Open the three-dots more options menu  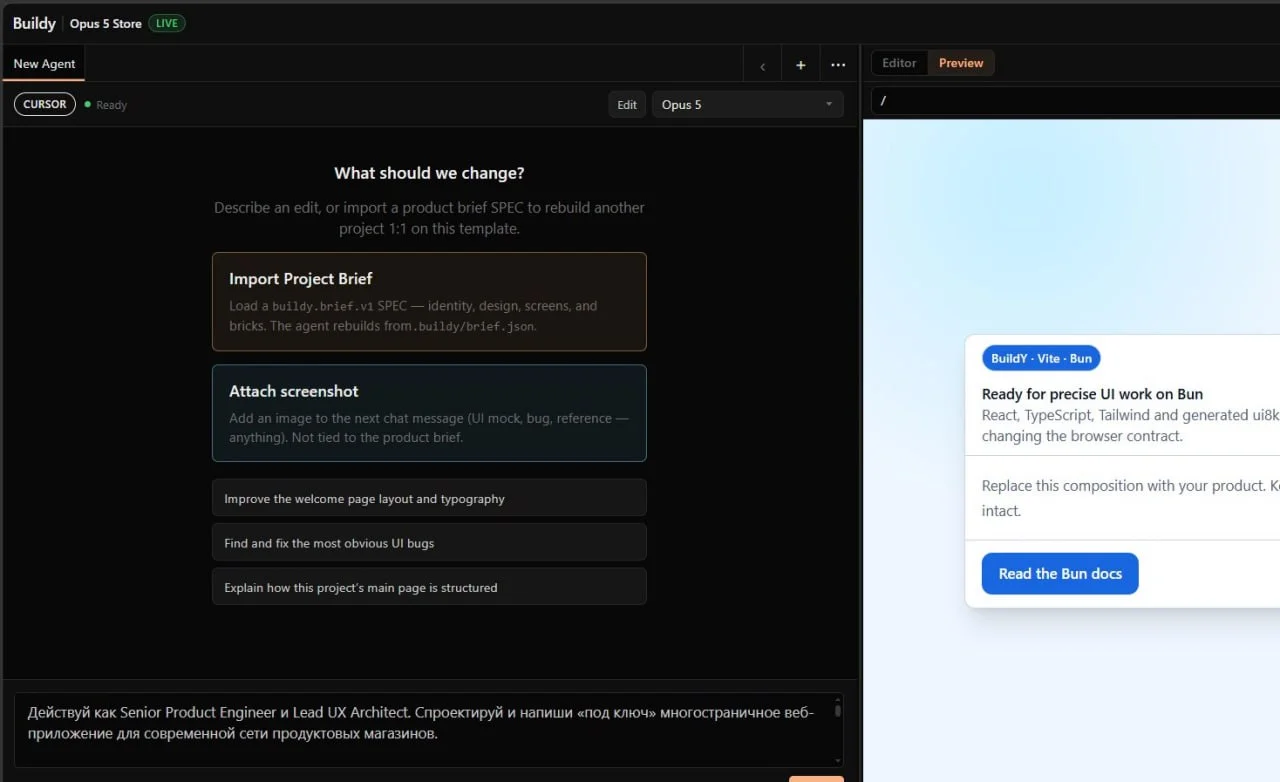(x=838, y=65)
